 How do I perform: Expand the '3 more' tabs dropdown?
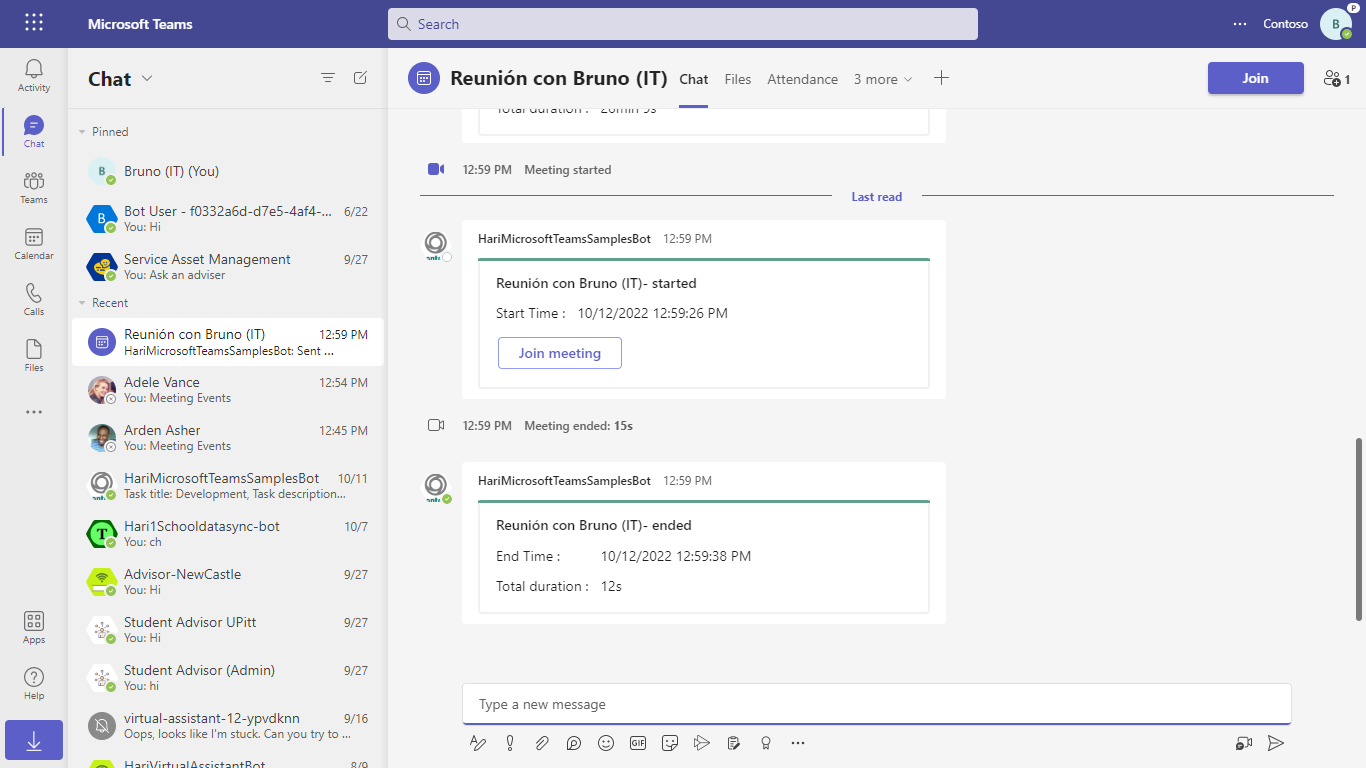883,79
